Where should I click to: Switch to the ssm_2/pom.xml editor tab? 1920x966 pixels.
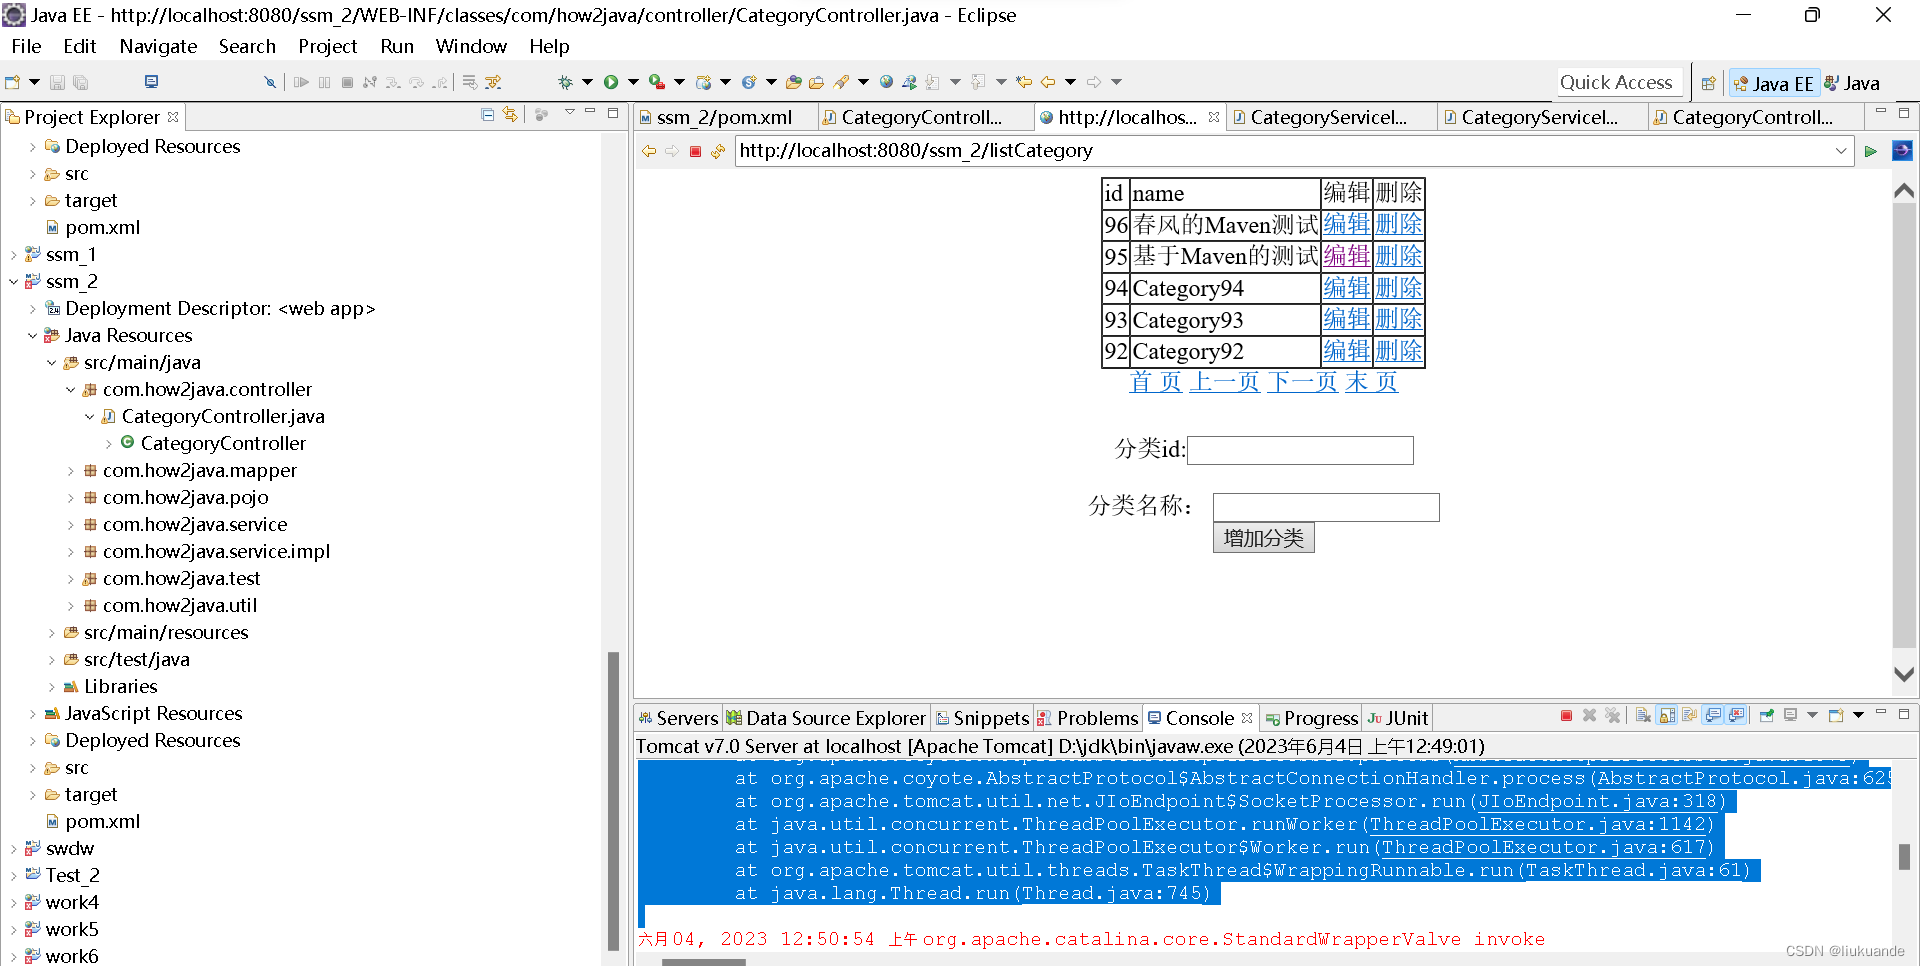click(724, 117)
